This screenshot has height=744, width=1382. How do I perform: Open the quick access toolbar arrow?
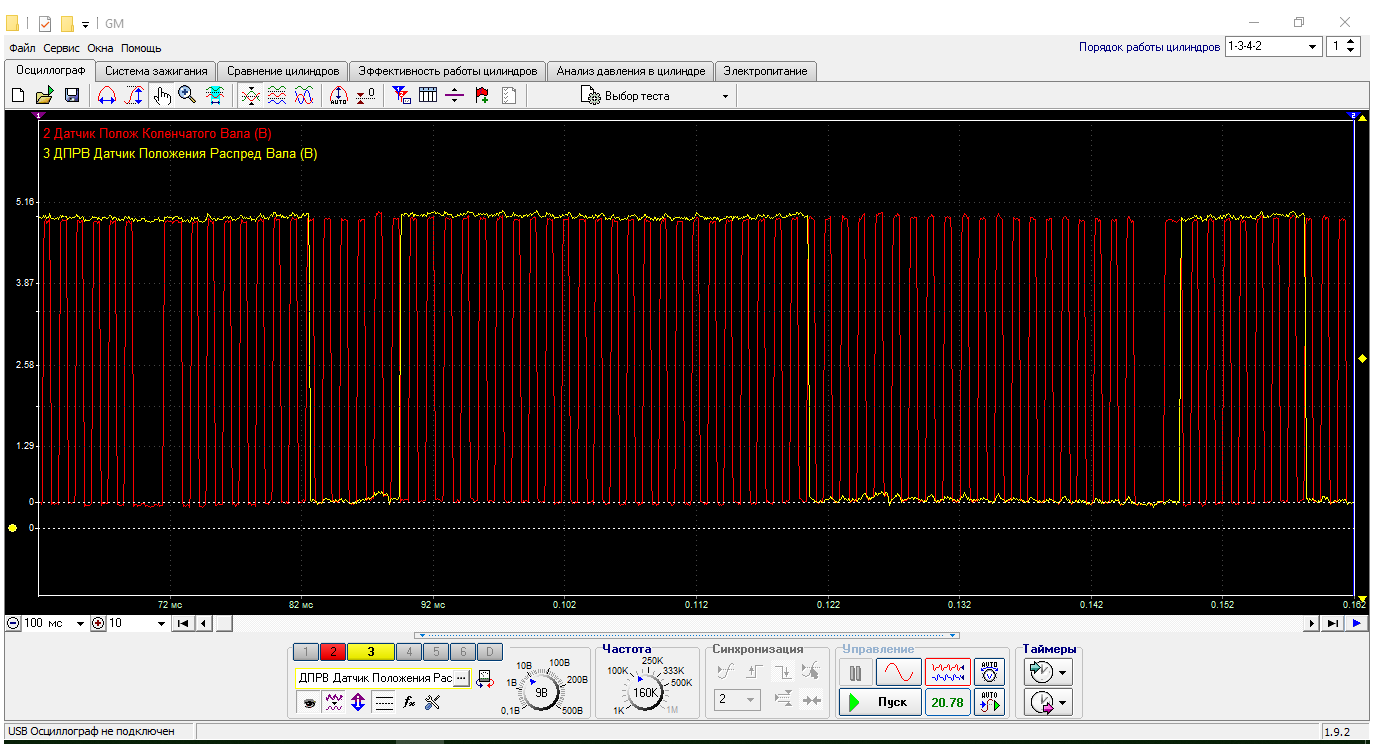tap(85, 24)
